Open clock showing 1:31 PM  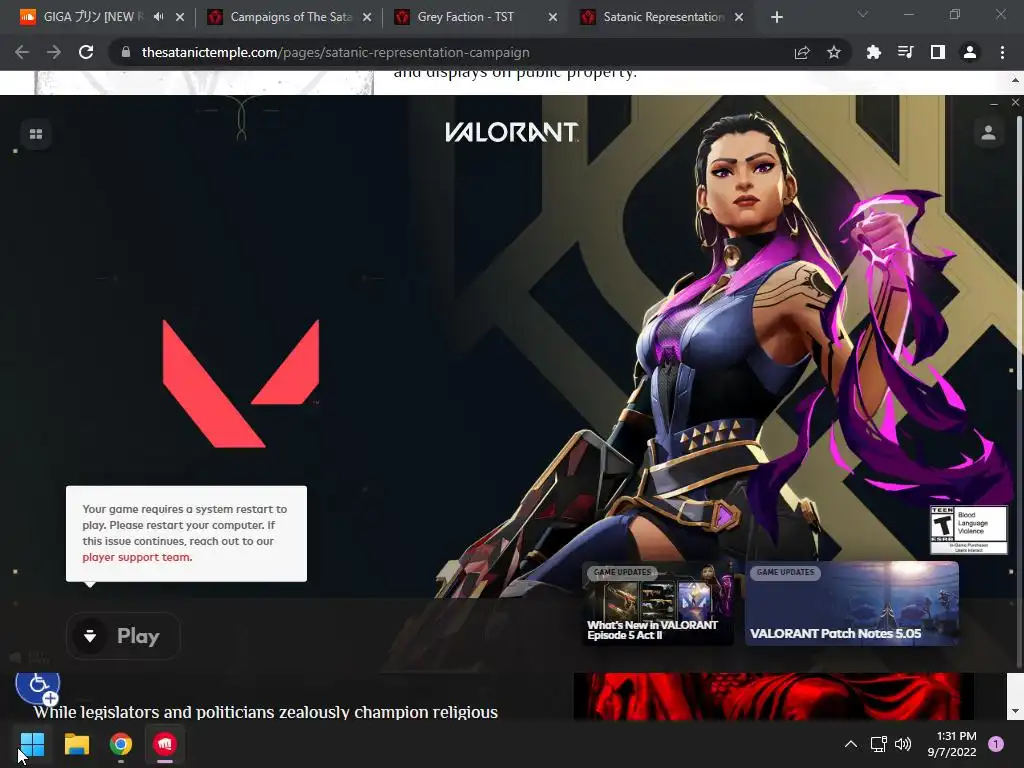coord(952,744)
